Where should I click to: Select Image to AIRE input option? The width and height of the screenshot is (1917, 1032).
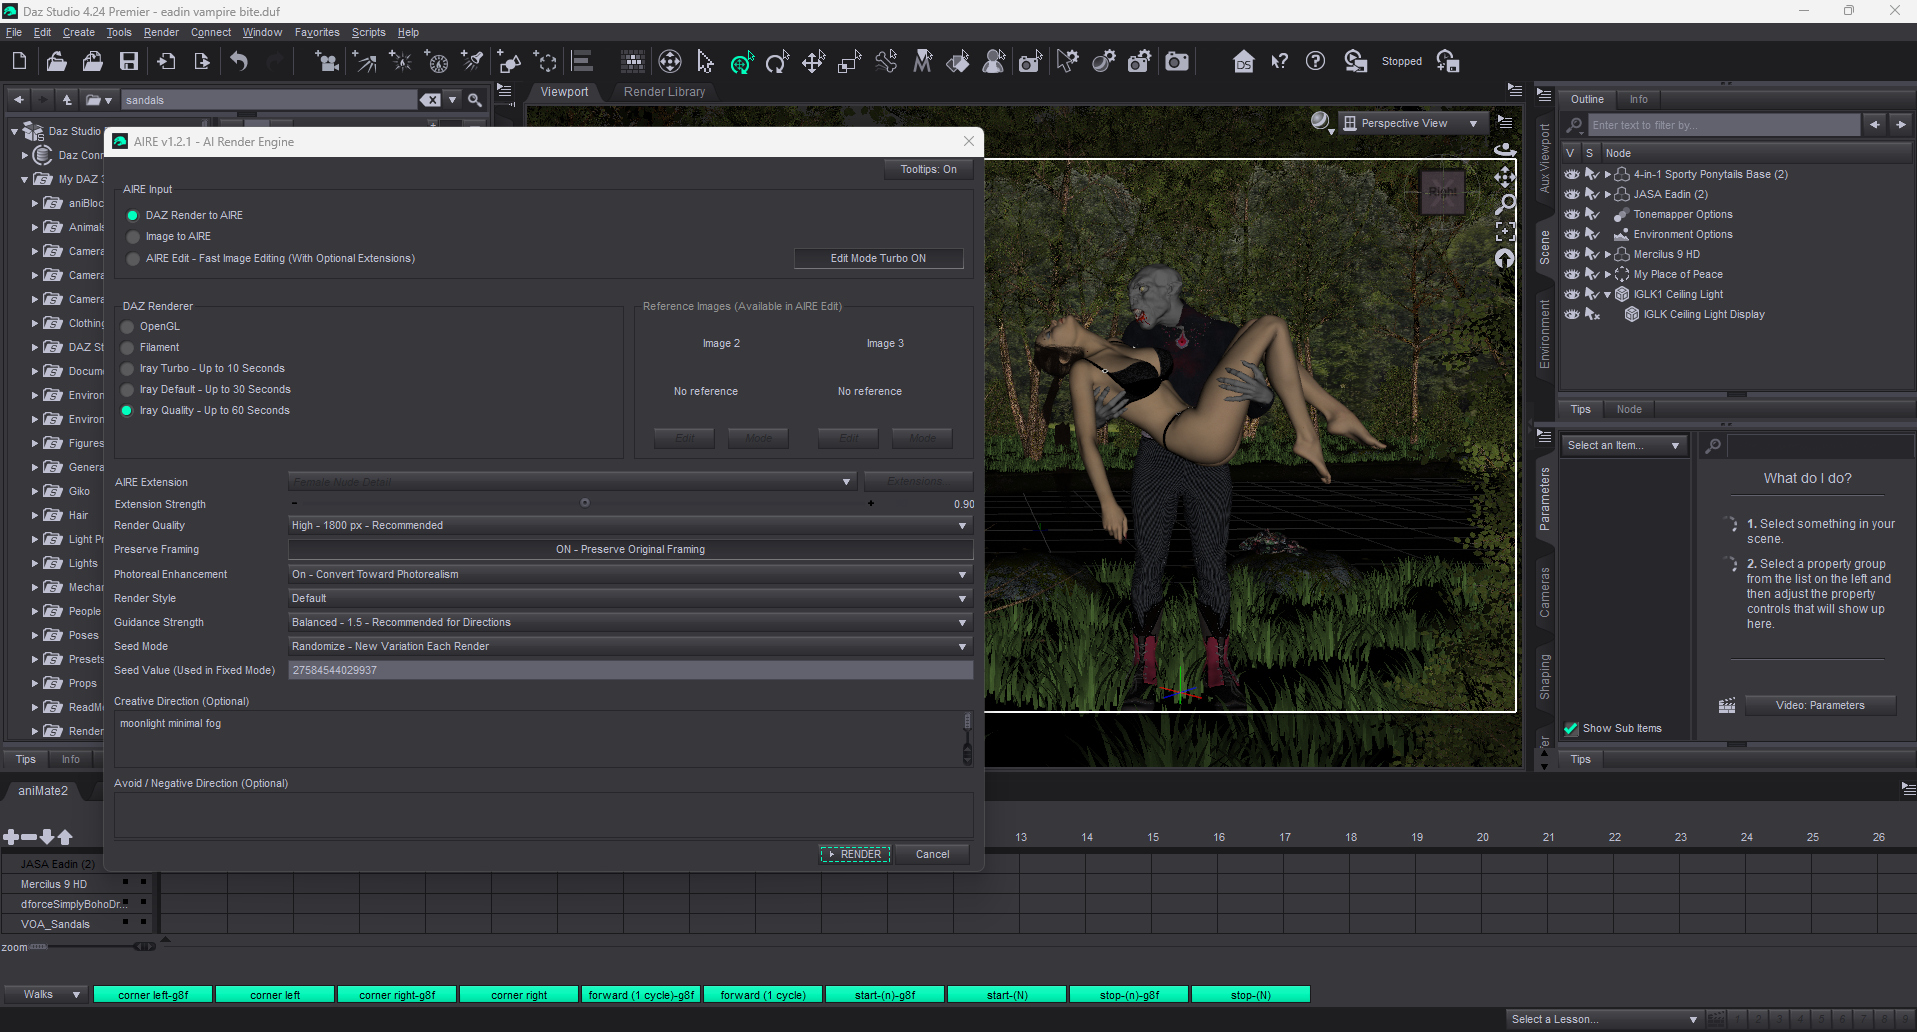(132, 237)
